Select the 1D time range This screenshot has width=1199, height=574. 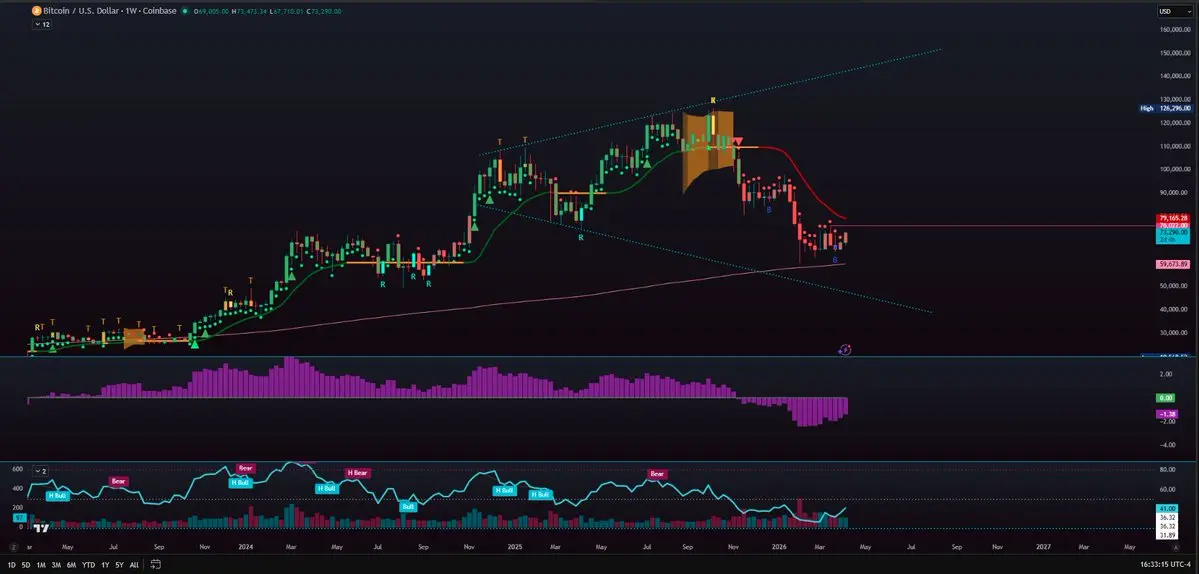click(x=11, y=565)
